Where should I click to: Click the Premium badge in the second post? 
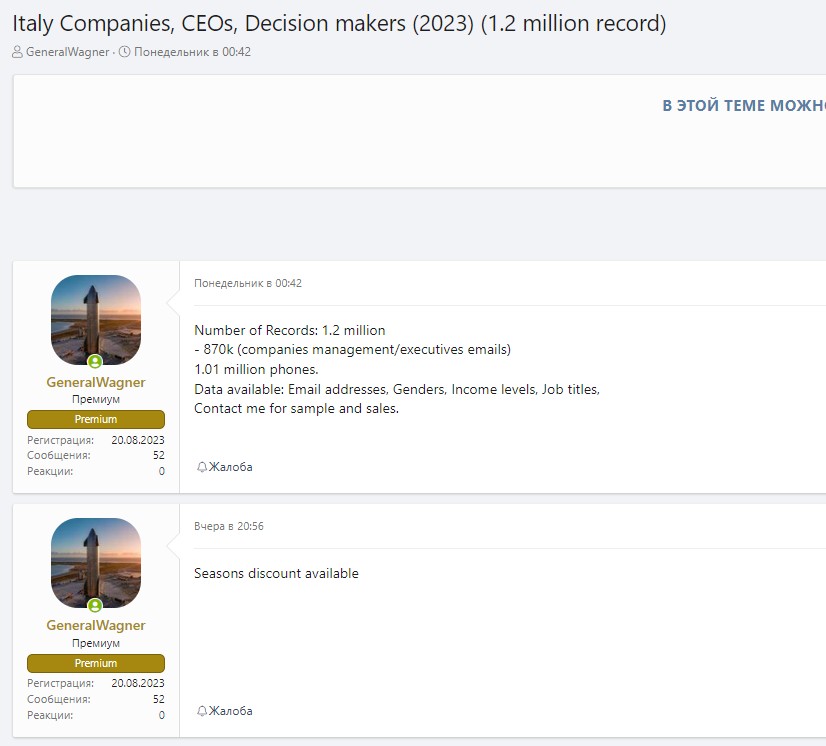[95, 663]
